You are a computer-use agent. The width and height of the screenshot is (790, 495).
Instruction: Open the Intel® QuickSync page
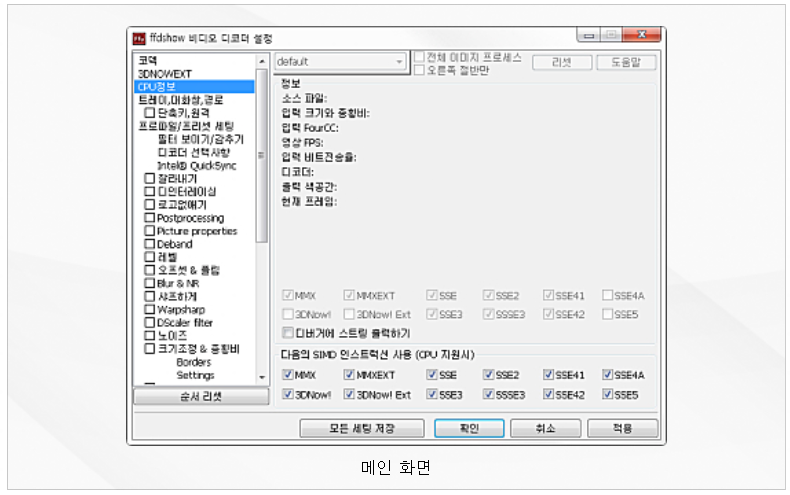[x=196, y=165]
